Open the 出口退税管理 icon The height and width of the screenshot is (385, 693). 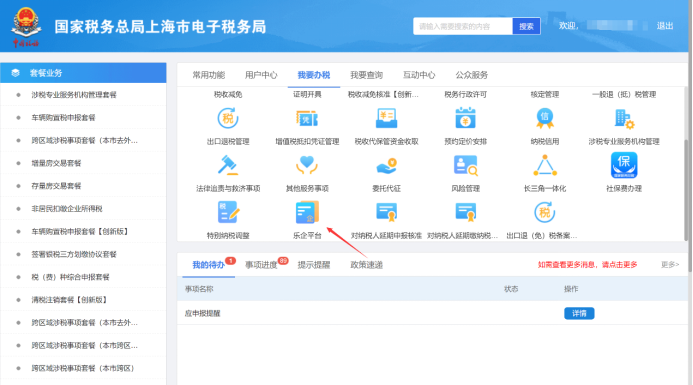[x=228, y=118]
